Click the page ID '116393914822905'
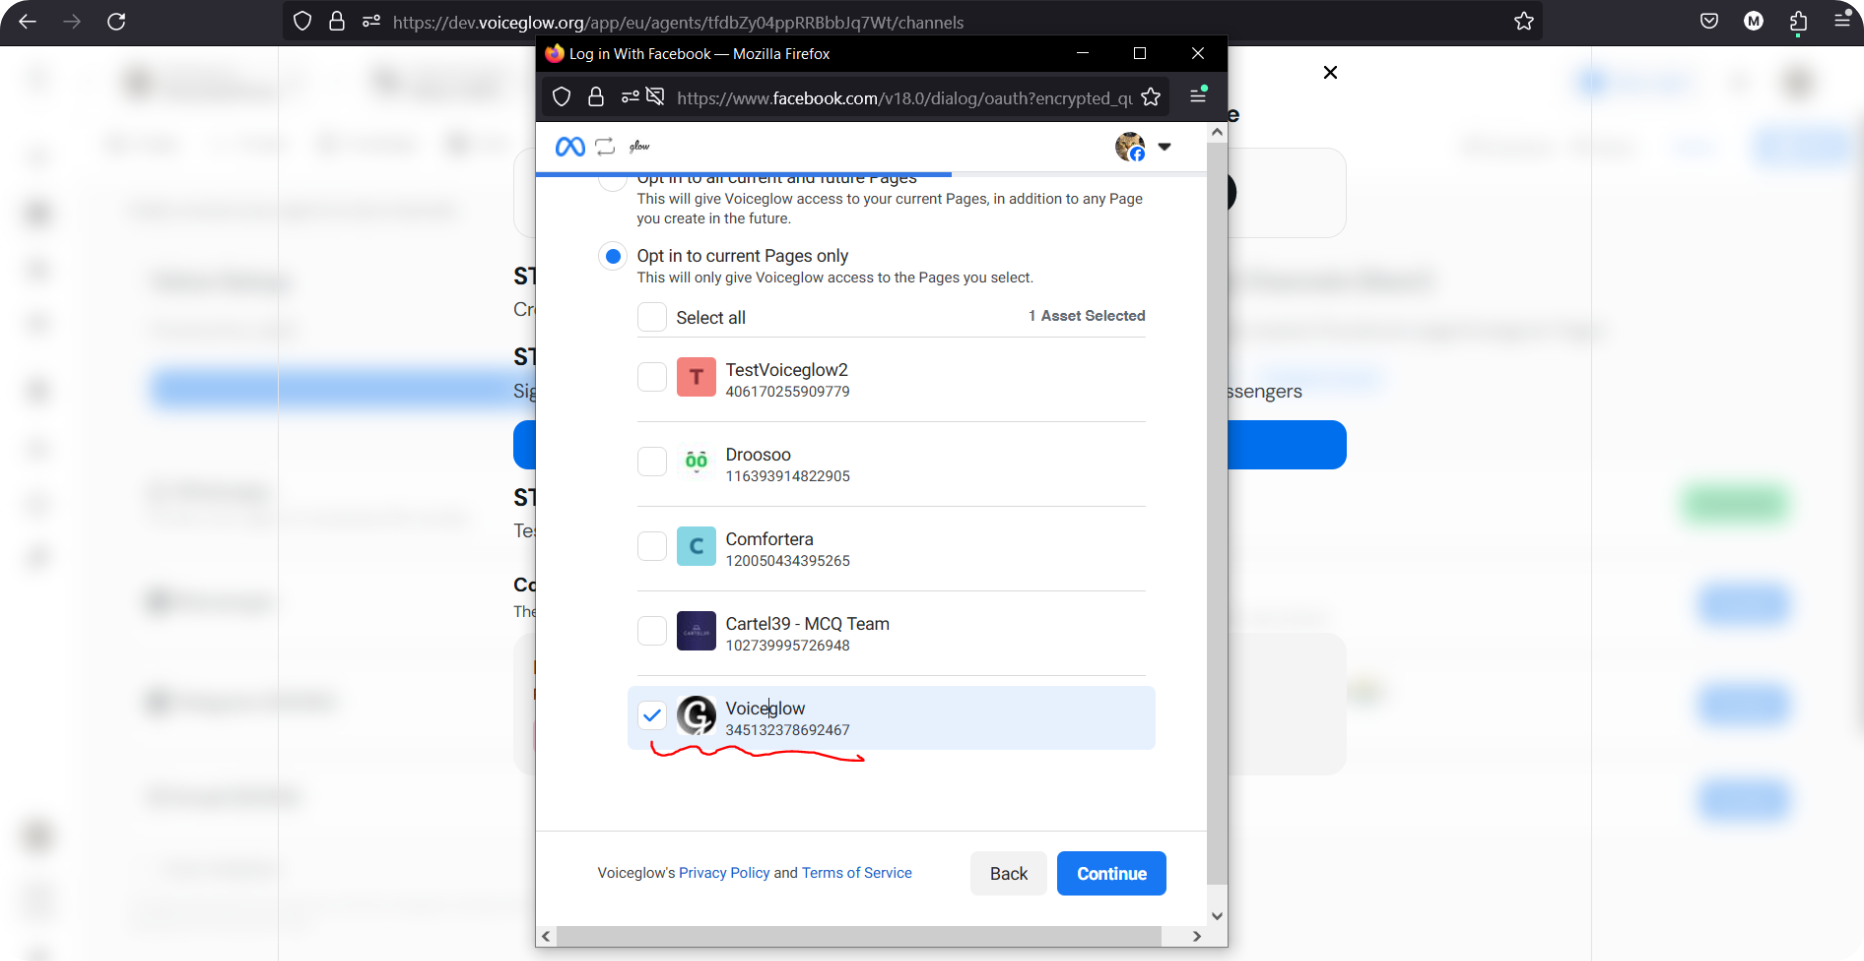The height and width of the screenshot is (961, 1864). (x=788, y=476)
